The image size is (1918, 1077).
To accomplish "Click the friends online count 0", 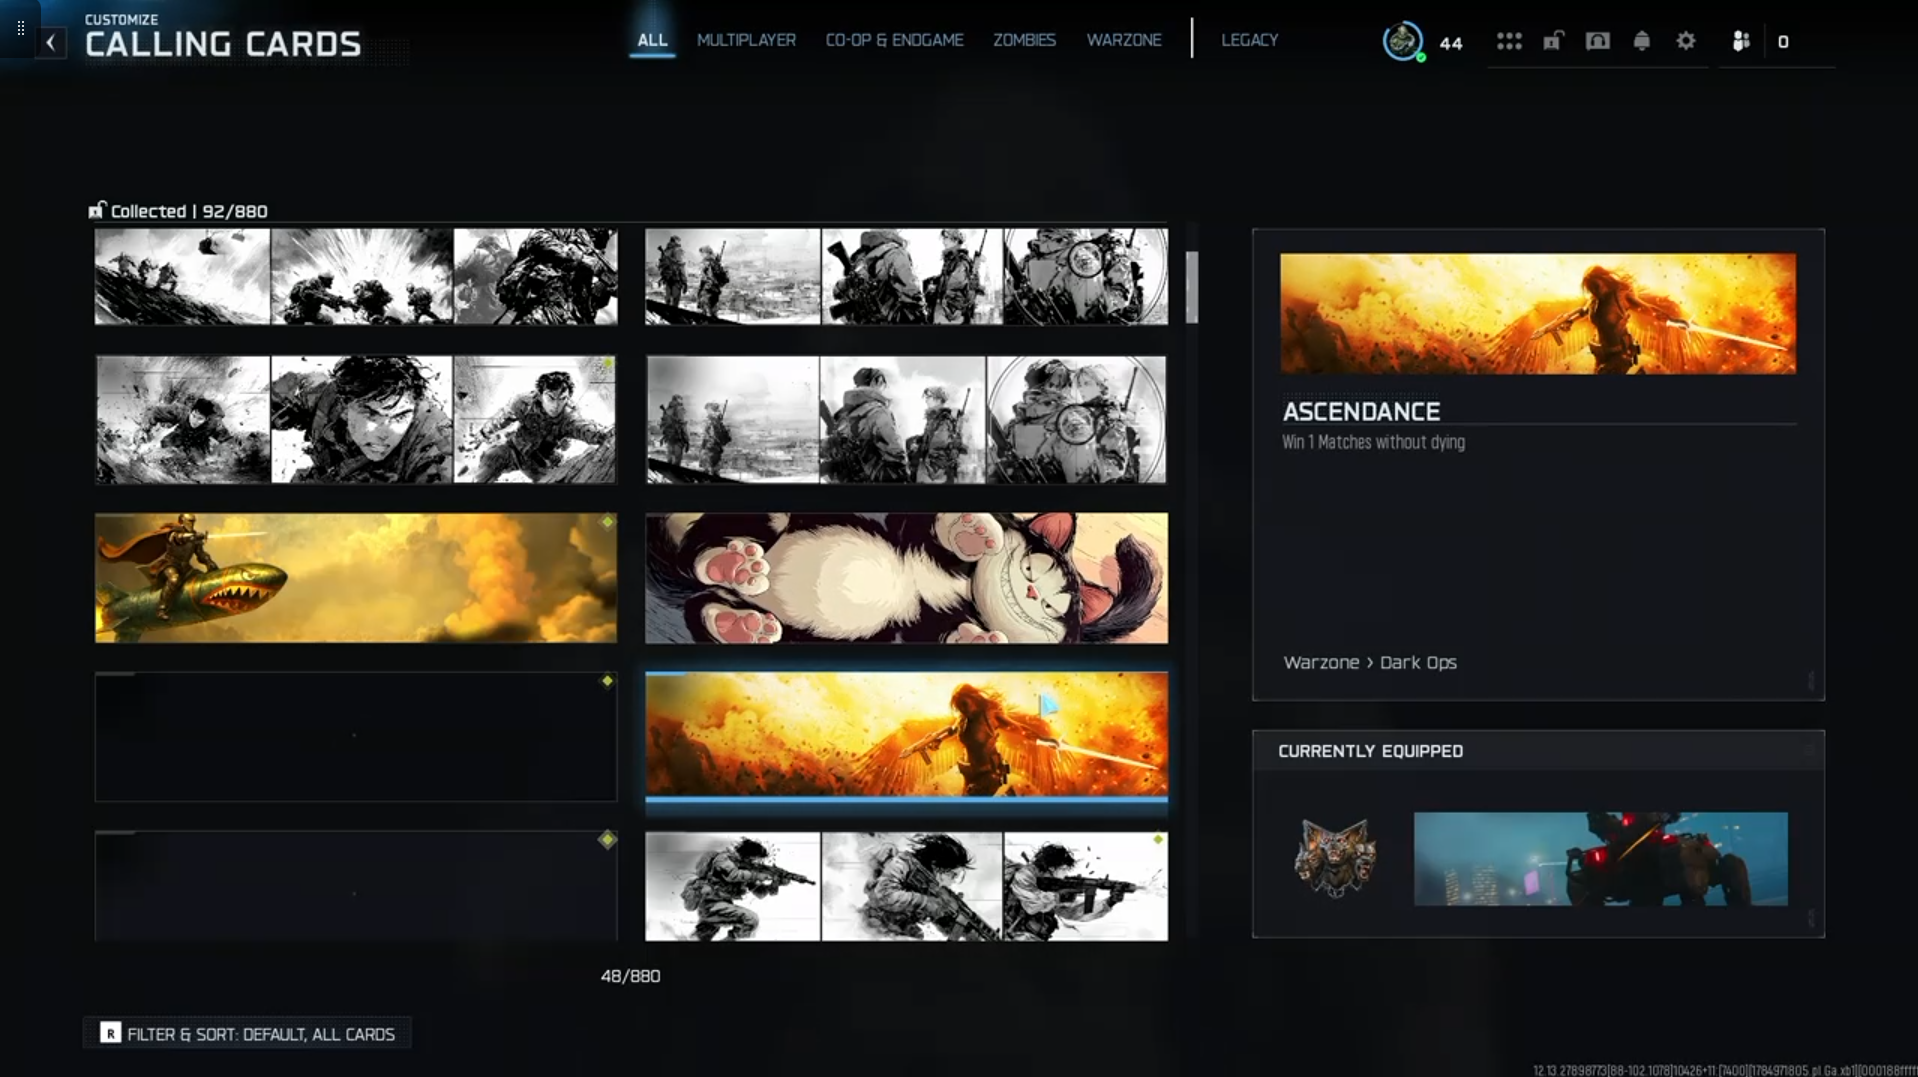I will coord(1783,42).
